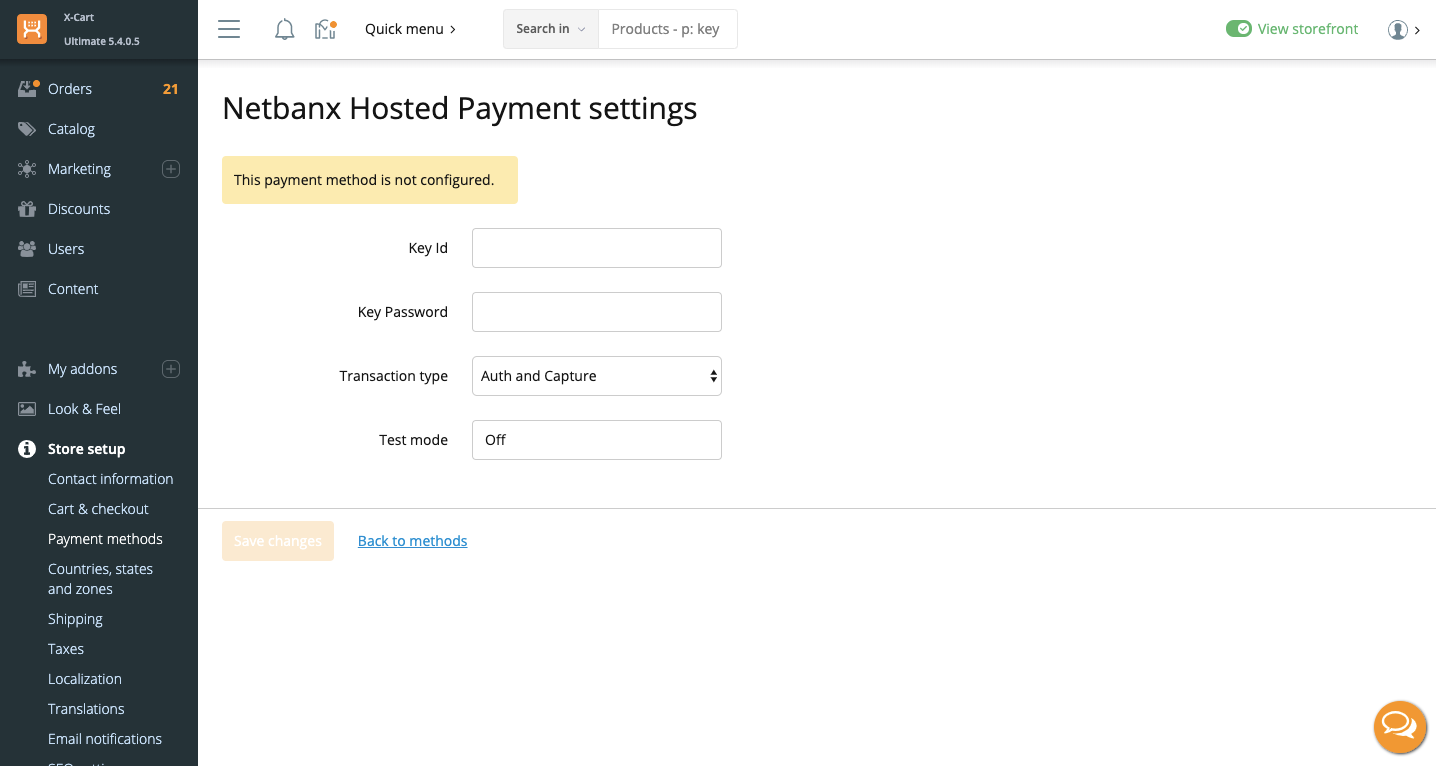
Task: Focus the Key Id input field
Action: (597, 248)
